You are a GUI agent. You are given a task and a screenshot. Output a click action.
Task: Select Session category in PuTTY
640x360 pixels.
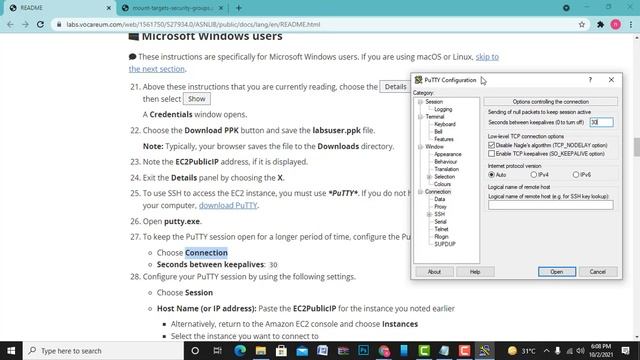pyautogui.click(x=434, y=102)
